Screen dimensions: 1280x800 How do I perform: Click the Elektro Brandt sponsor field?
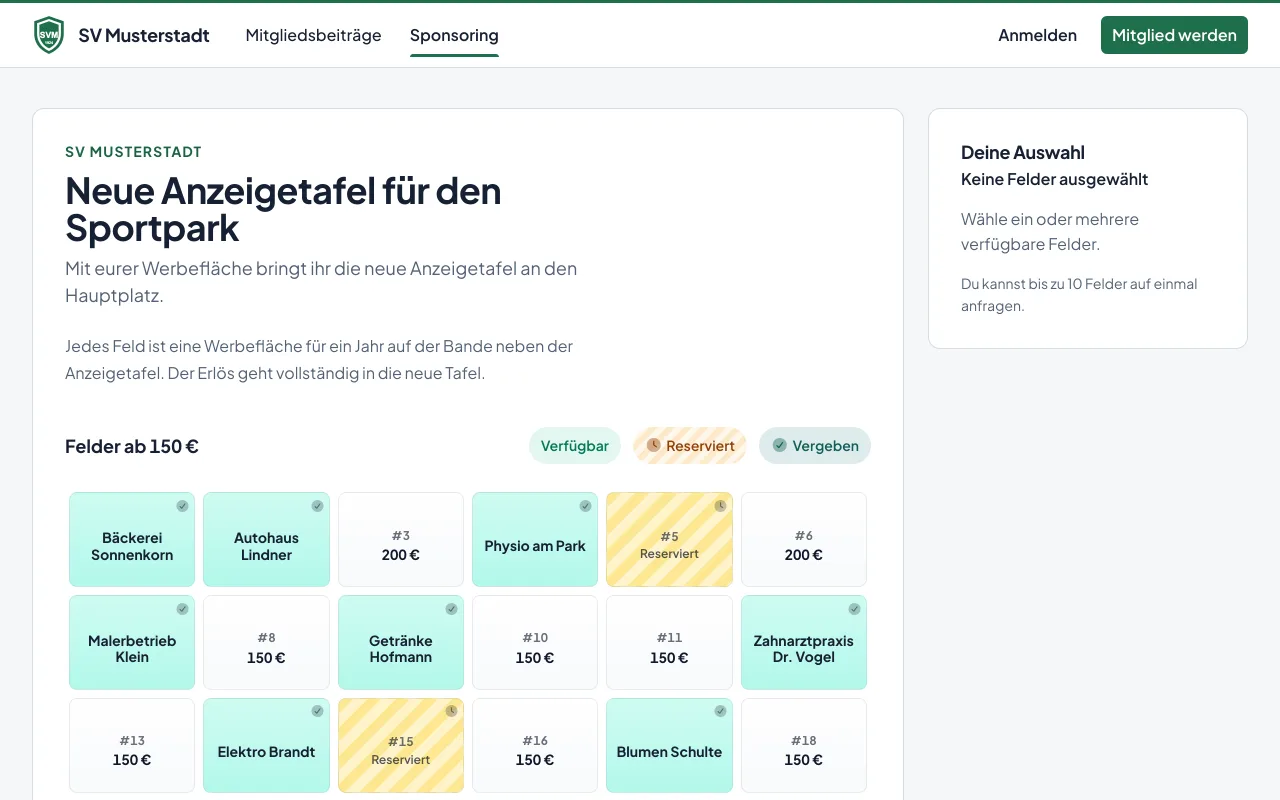[266, 745]
